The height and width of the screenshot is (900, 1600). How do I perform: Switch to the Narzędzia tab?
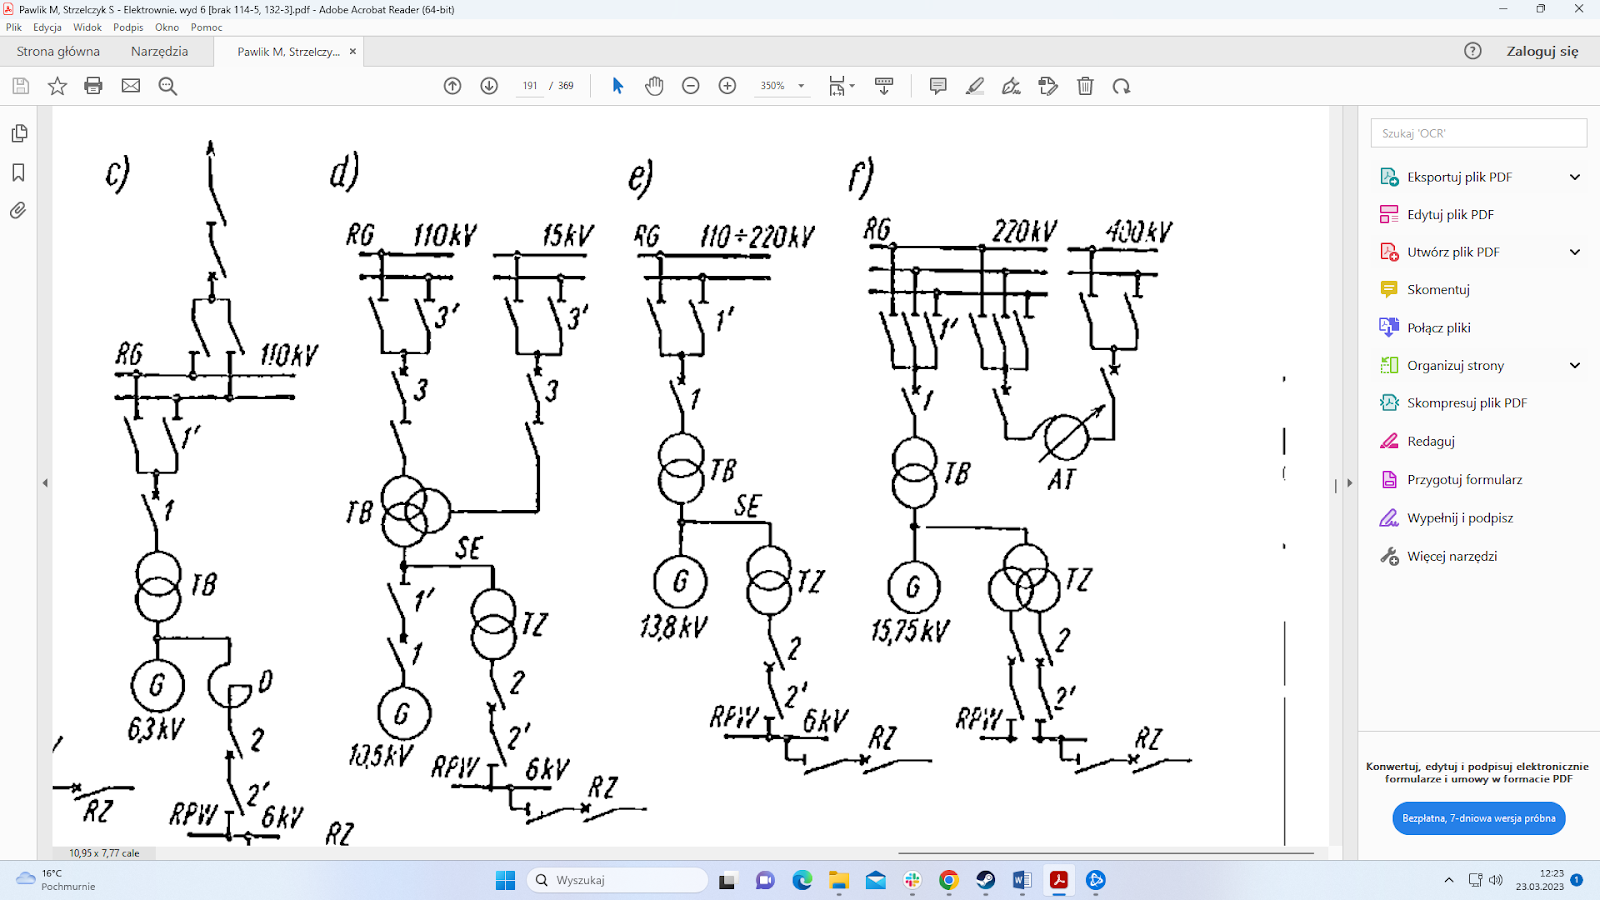pyautogui.click(x=159, y=51)
